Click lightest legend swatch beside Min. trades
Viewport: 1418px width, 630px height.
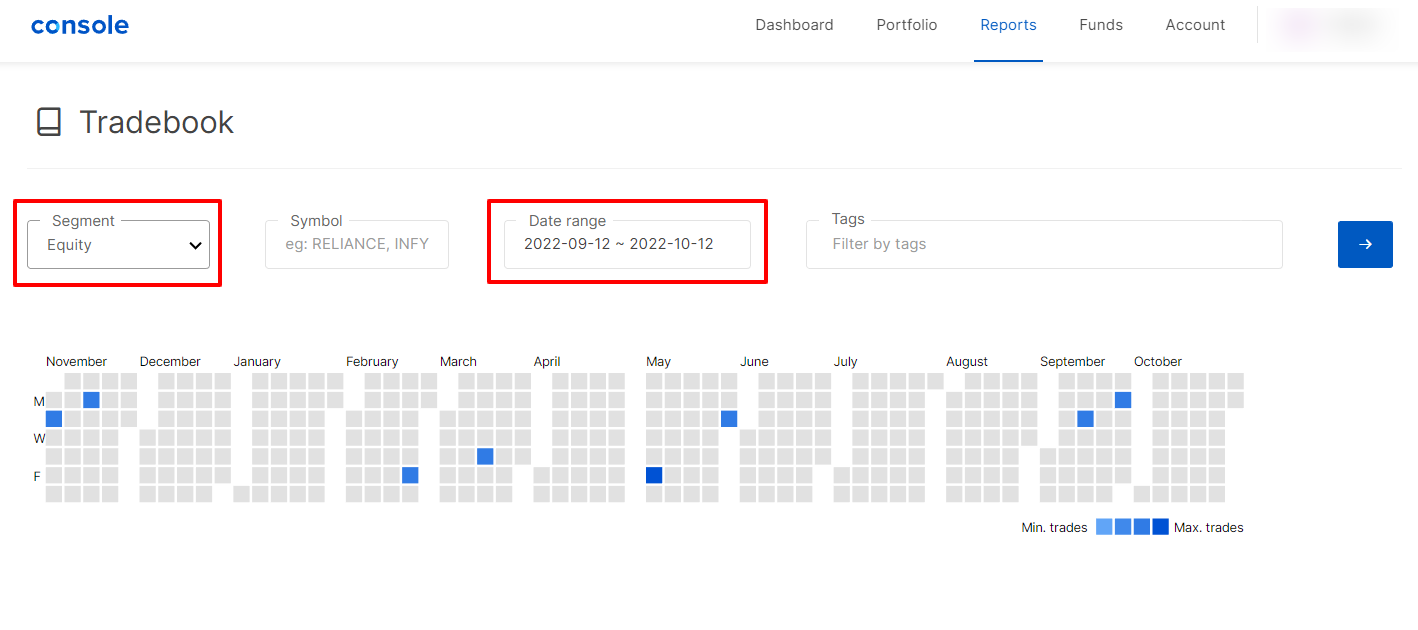click(1104, 527)
